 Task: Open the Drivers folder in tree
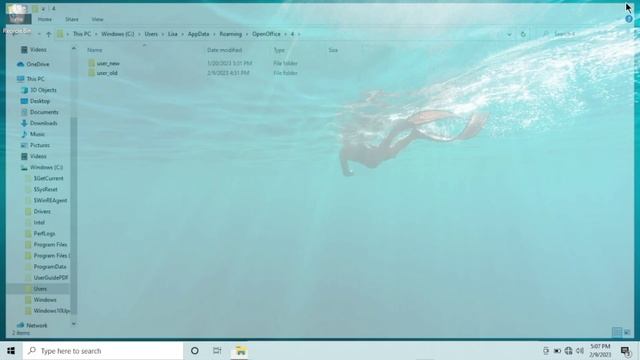[x=42, y=211]
